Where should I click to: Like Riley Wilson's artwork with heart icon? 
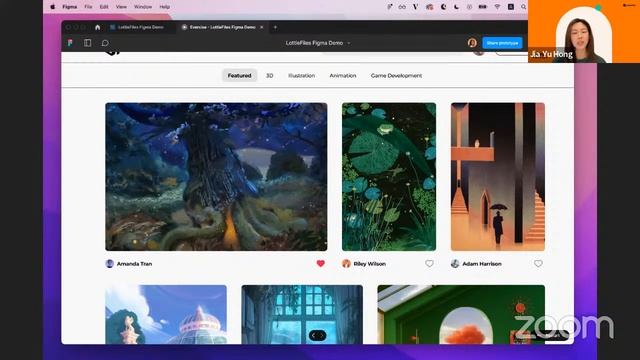429,264
